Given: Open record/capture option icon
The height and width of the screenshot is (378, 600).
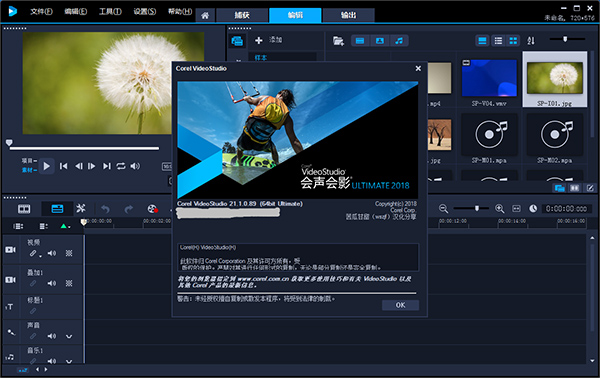Looking at the screenshot, I should [x=153, y=209].
